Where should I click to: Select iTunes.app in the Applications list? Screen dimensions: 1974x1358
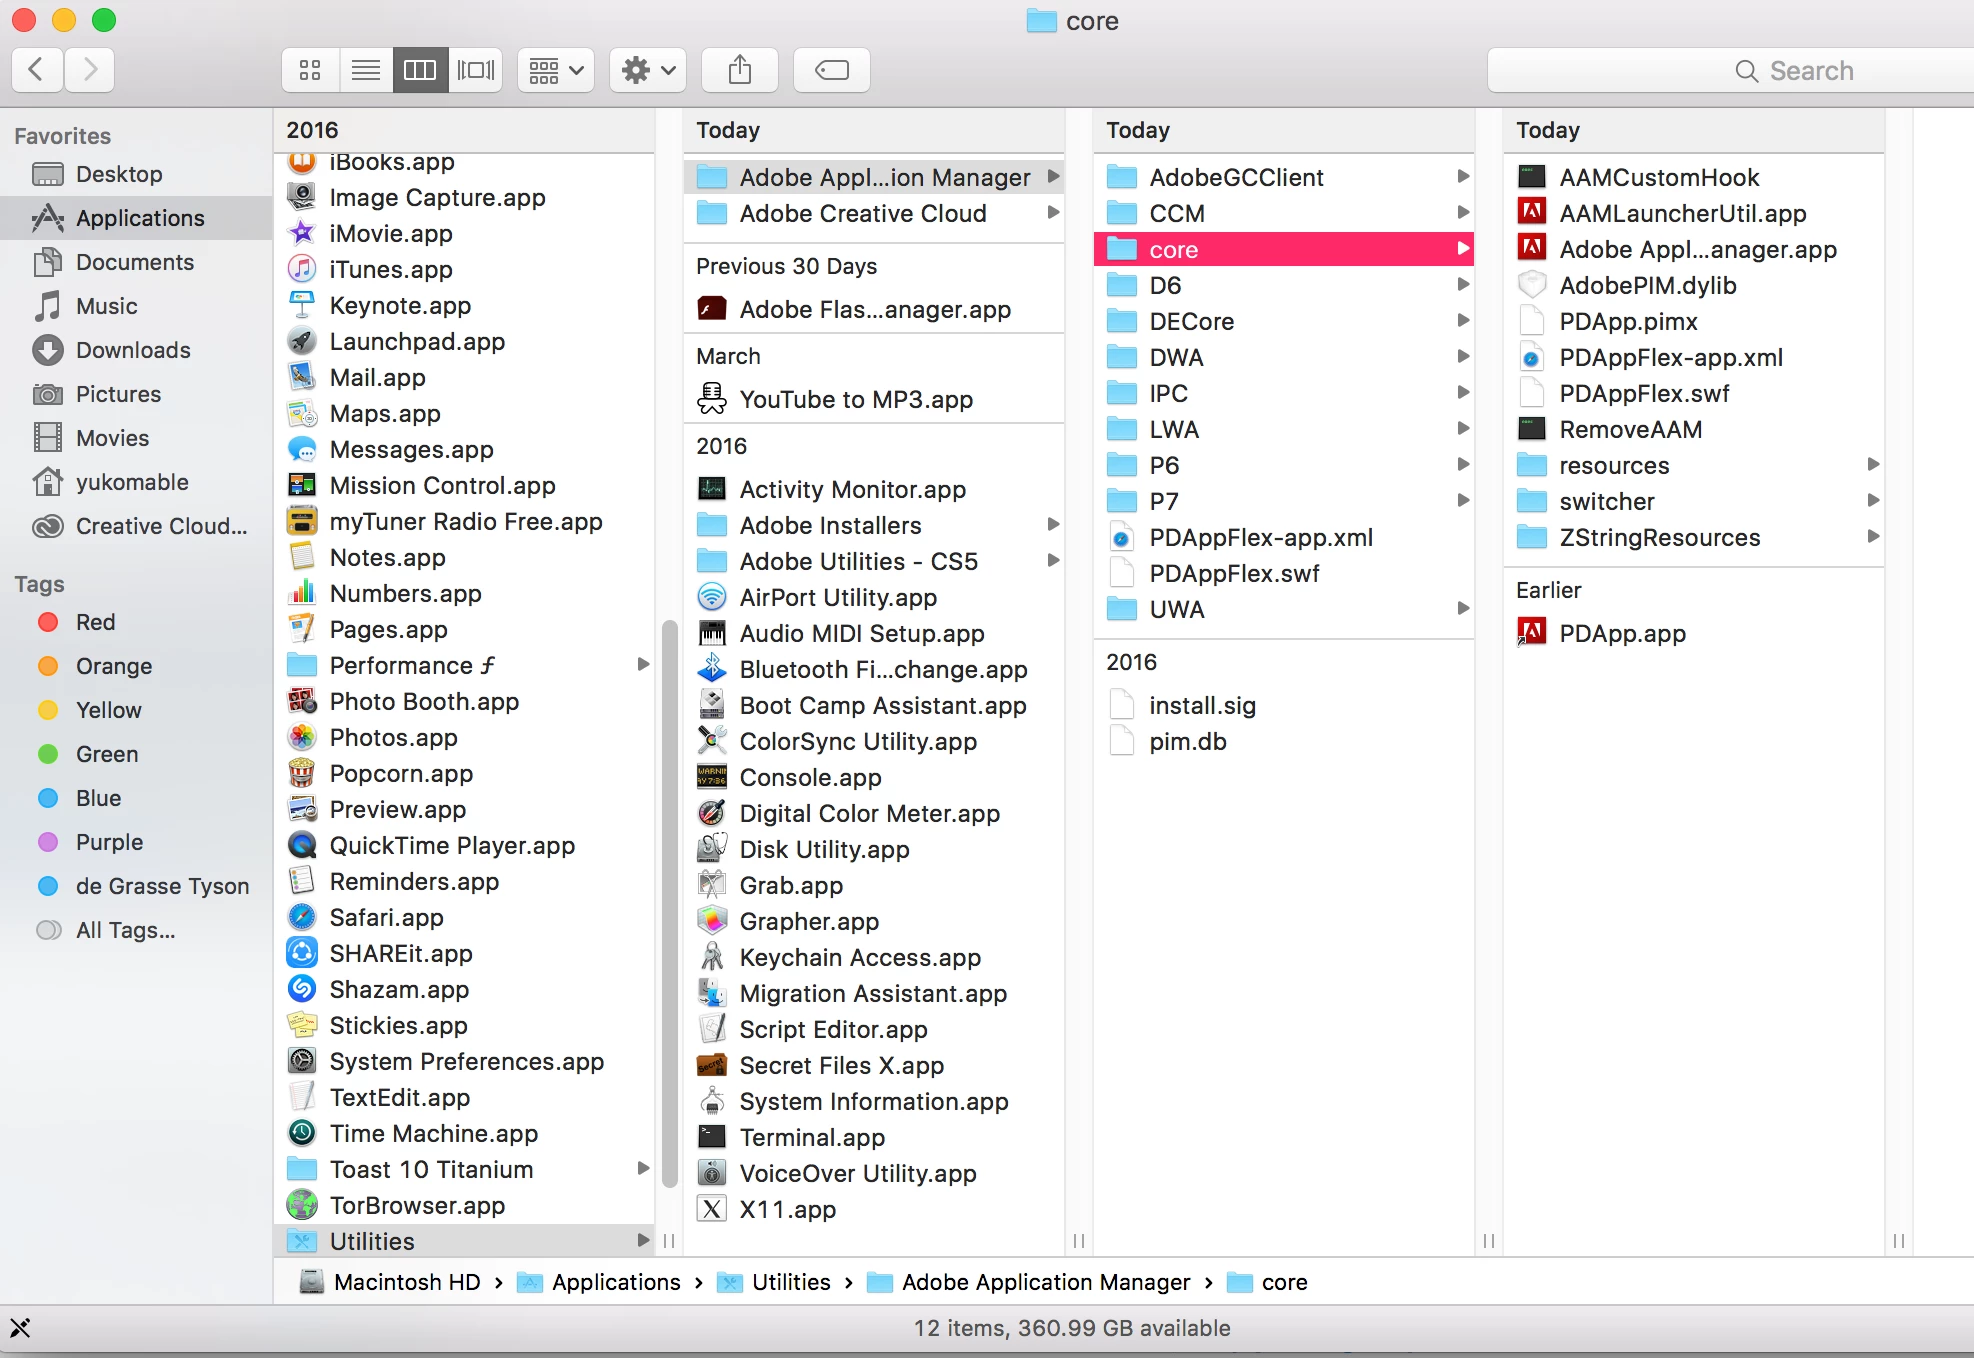391,269
